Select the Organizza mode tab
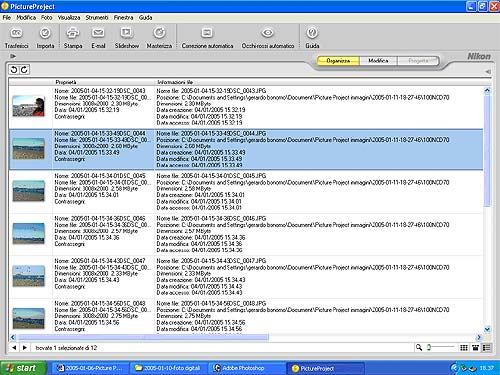500x375 pixels. click(338, 61)
